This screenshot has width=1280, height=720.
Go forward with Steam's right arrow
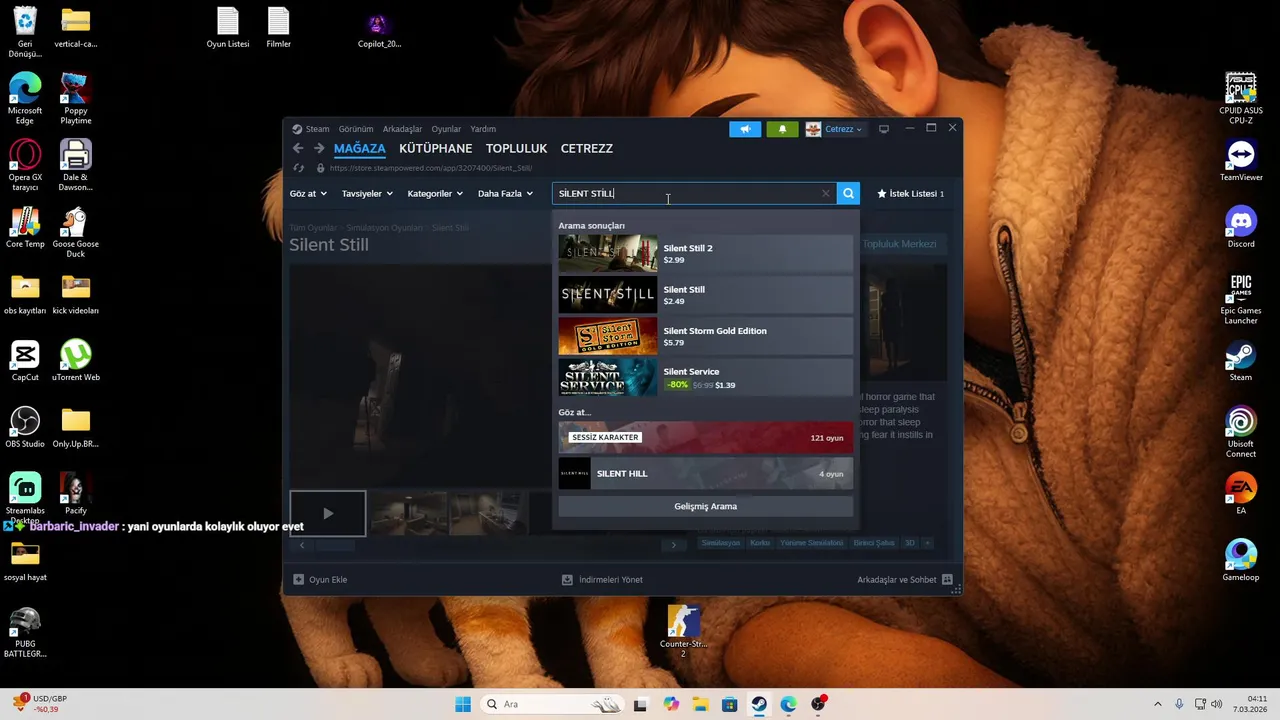click(x=319, y=148)
